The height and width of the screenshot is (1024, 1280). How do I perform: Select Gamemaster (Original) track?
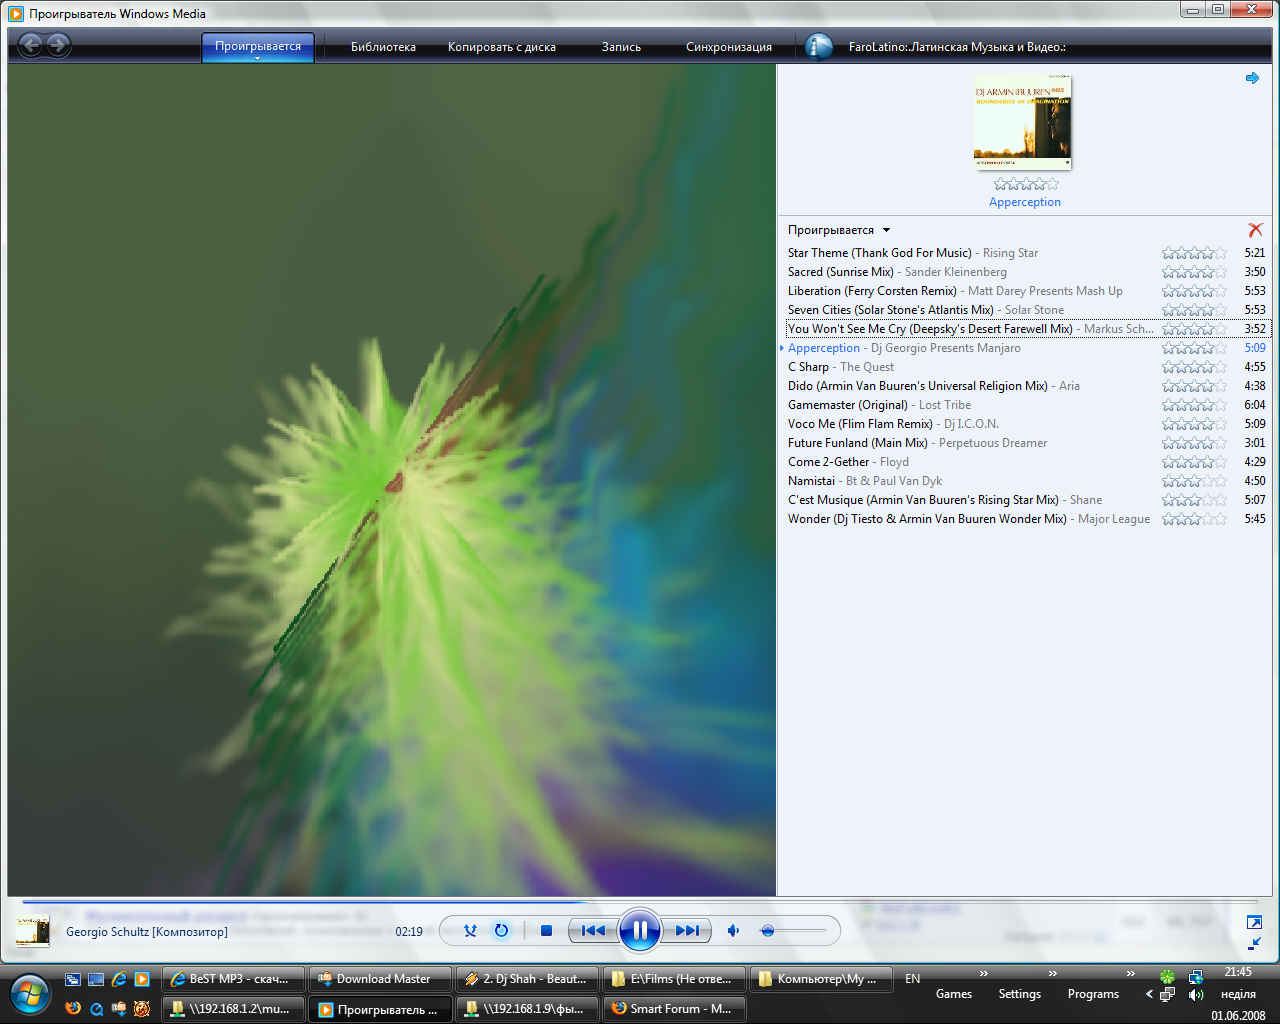click(x=1026, y=405)
